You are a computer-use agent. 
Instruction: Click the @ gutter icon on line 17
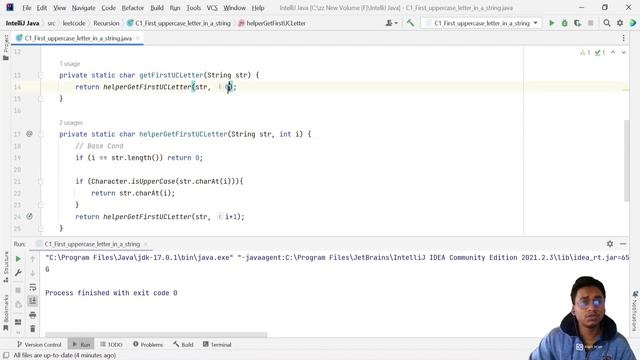click(29, 133)
